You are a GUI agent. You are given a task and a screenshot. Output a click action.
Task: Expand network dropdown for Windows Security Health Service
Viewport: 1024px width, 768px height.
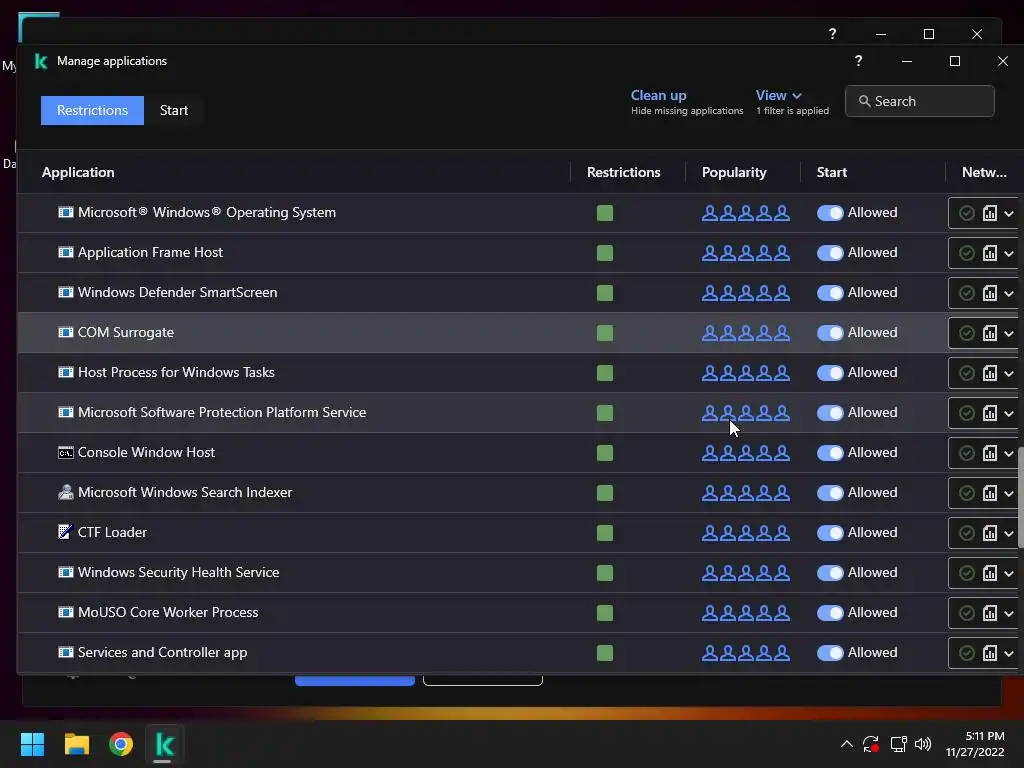(1008, 573)
